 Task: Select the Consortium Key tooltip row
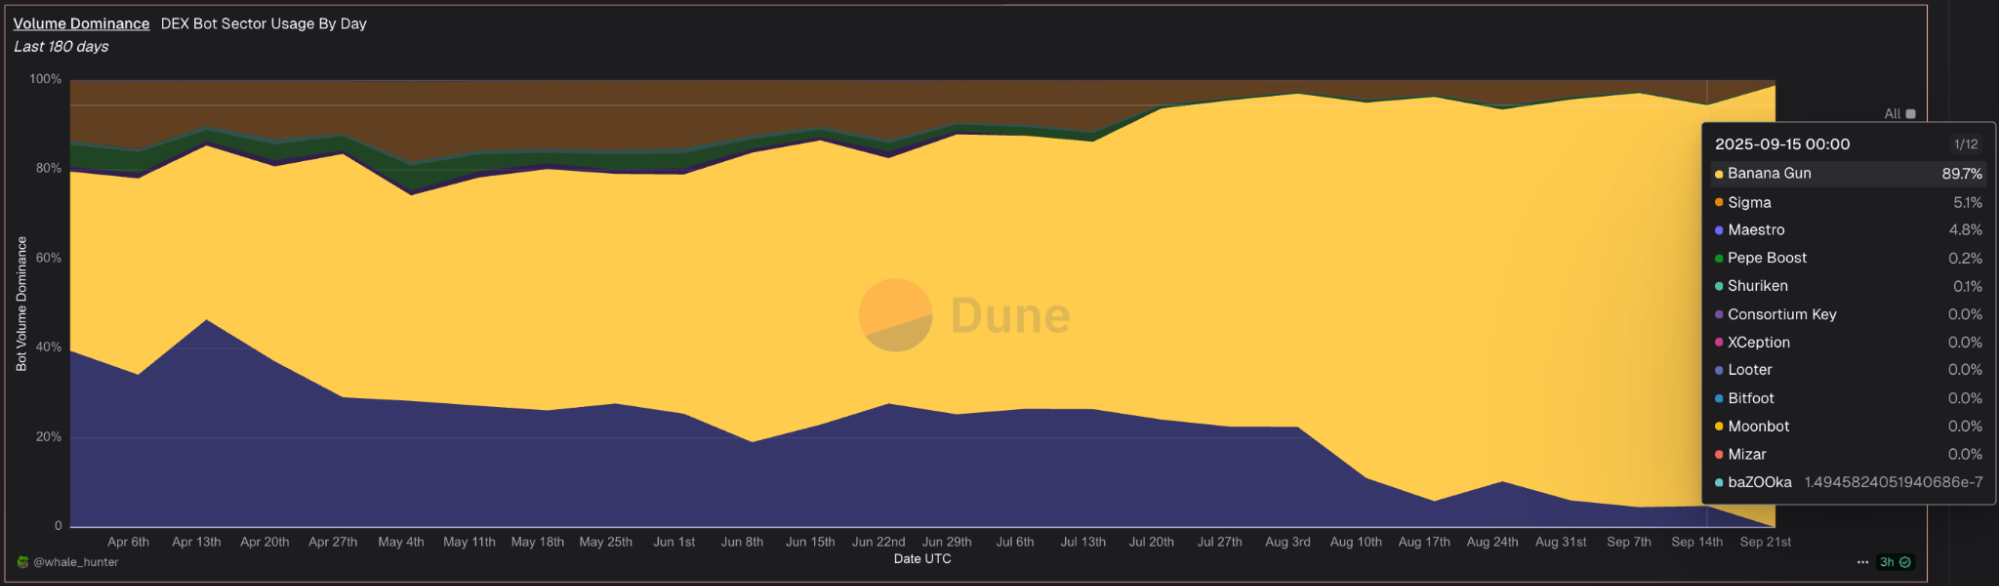tap(1848, 314)
